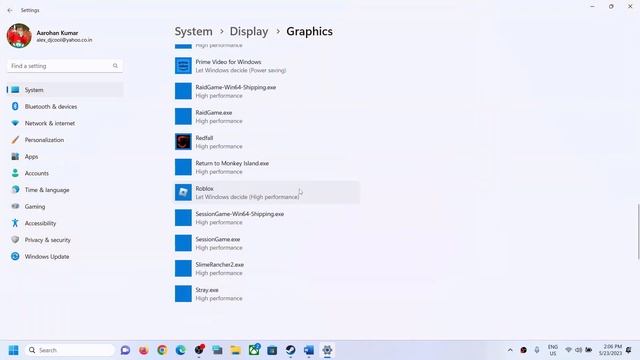Click the Prime Video app icon
The width and height of the screenshot is (640, 360).
183,66
